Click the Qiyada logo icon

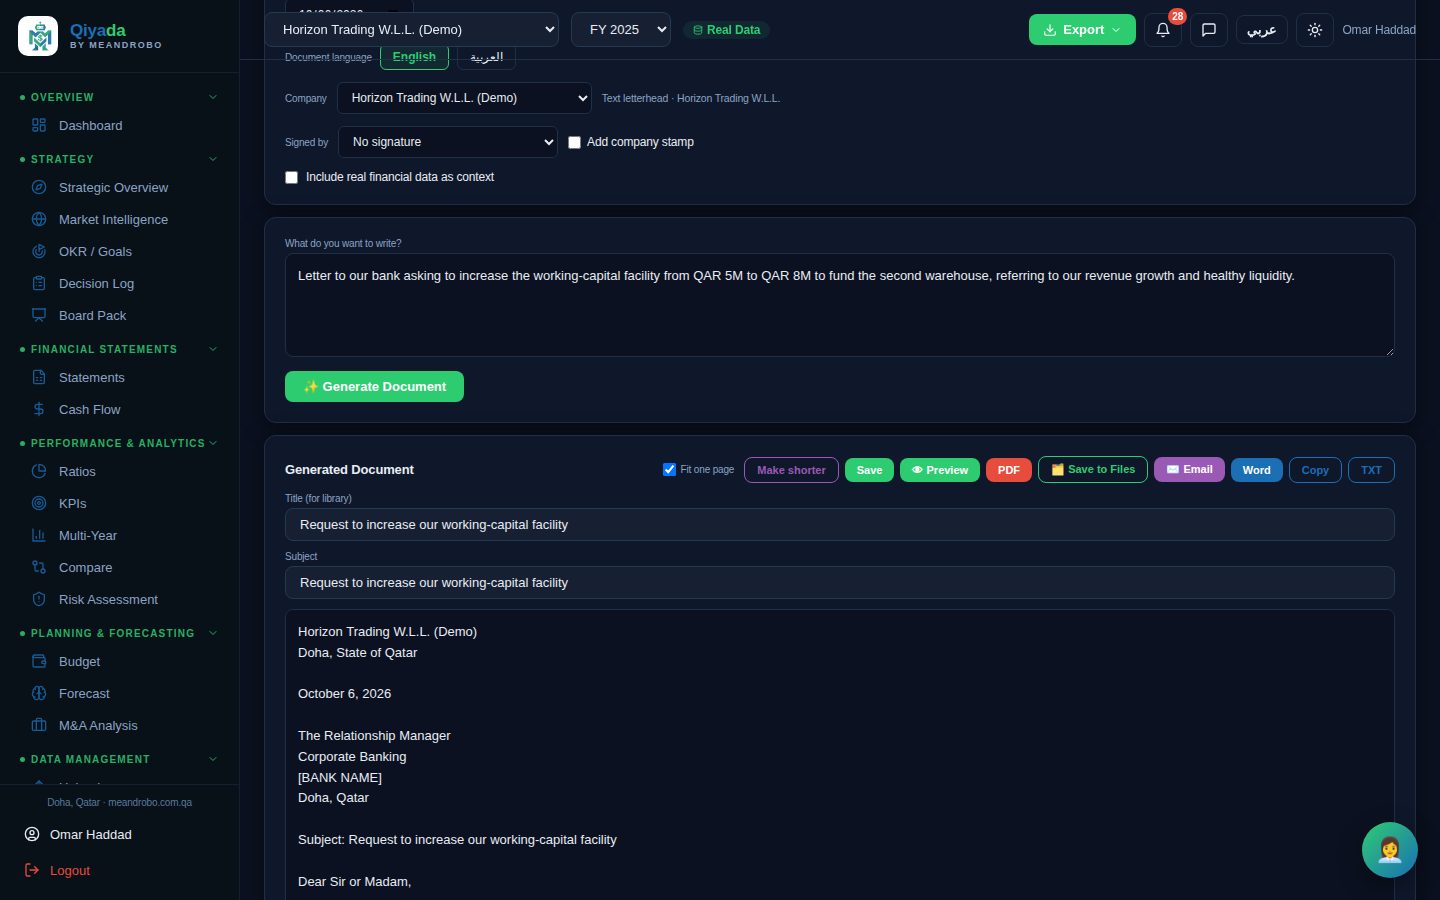click(38, 37)
